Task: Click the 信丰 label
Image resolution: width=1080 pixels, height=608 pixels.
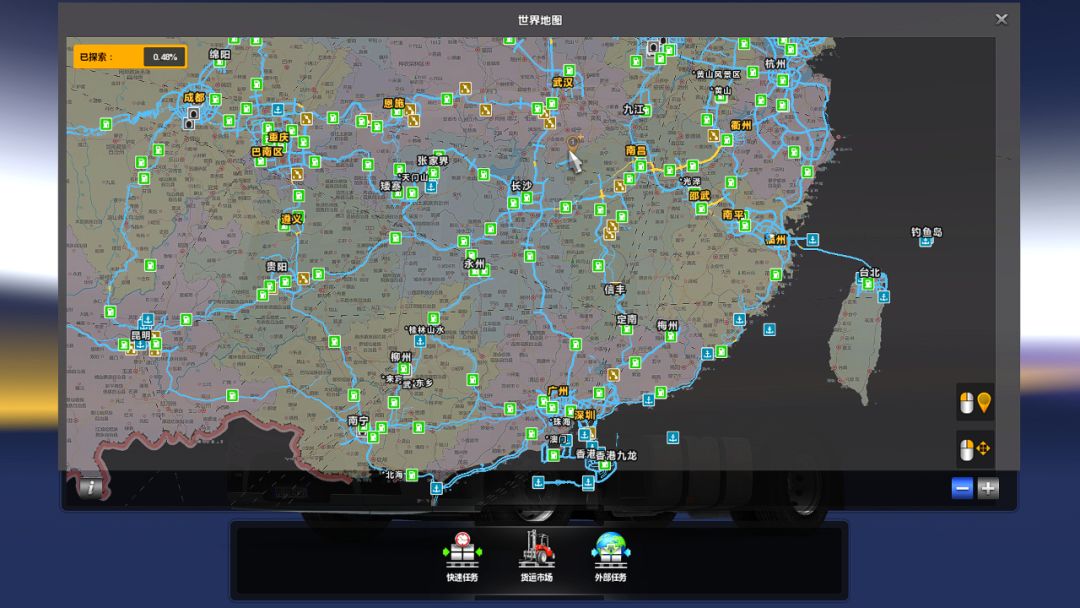Action: point(614,289)
